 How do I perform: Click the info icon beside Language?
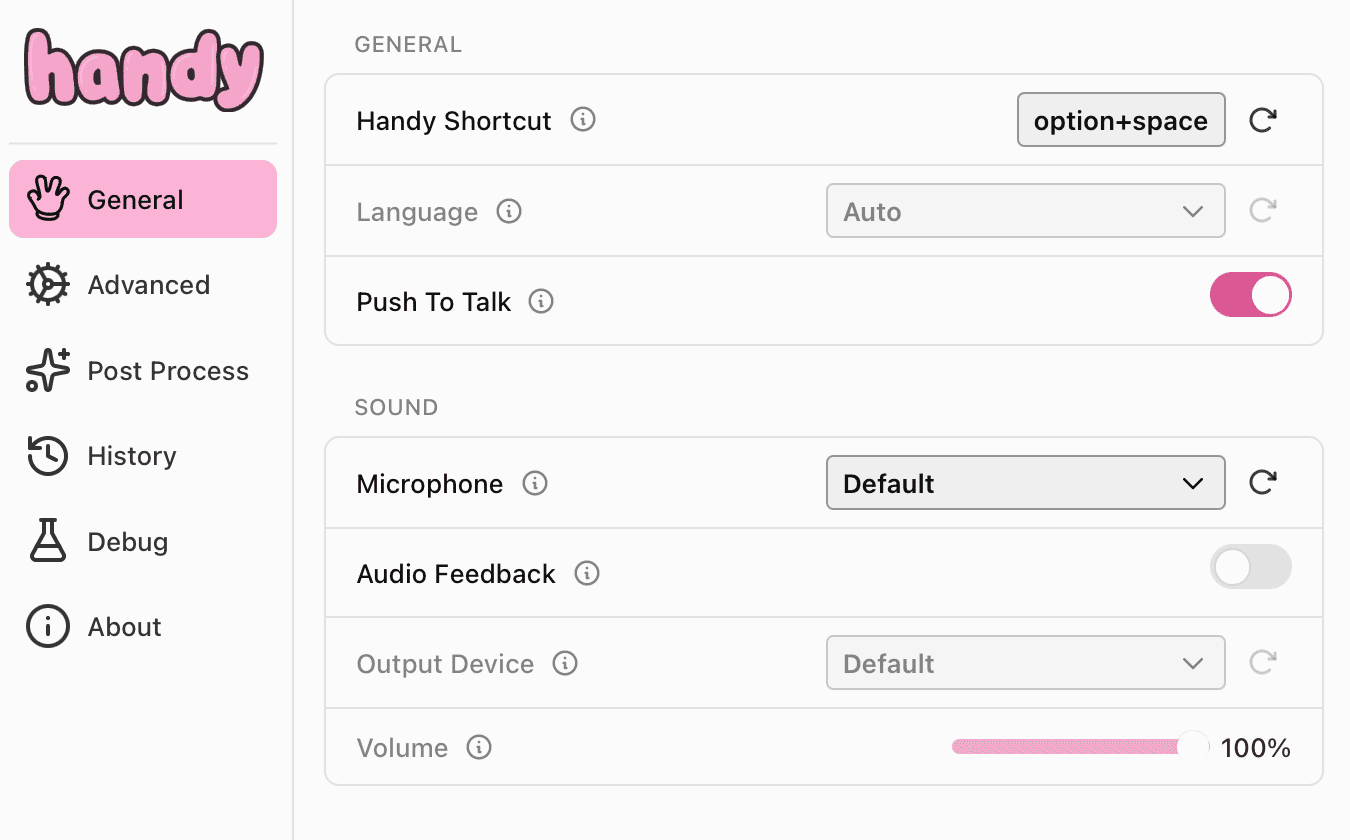(x=509, y=212)
